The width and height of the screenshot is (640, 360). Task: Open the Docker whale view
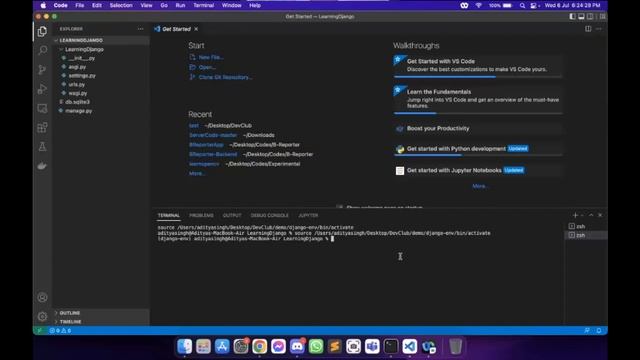point(42,166)
